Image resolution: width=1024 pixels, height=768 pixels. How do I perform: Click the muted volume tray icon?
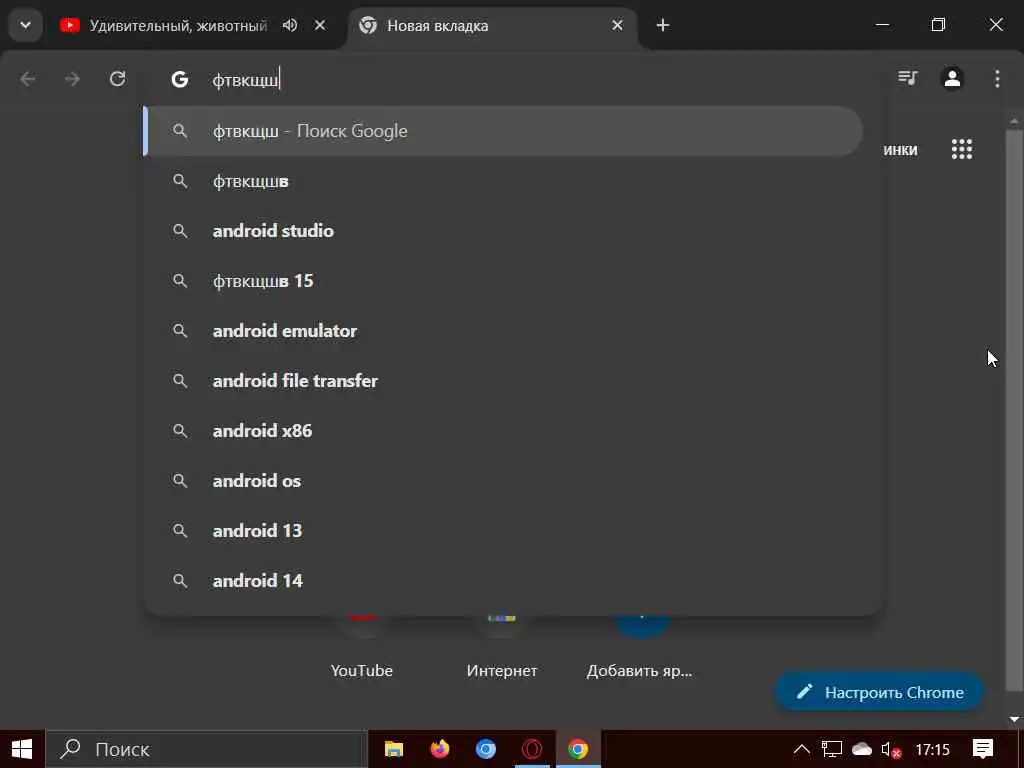pyautogui.click(x=891, y=750)
